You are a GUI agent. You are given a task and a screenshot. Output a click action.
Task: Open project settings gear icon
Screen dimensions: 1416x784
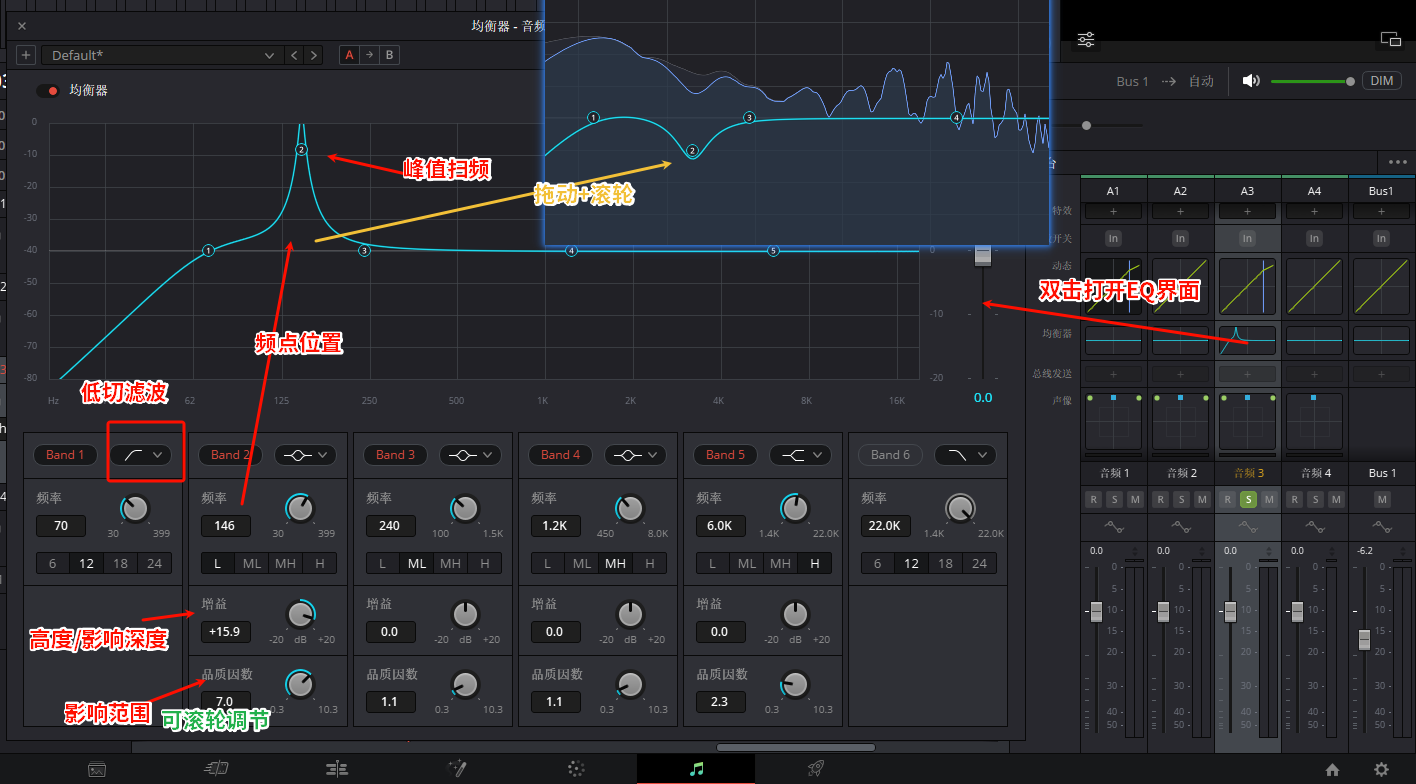click(1382, 769)
